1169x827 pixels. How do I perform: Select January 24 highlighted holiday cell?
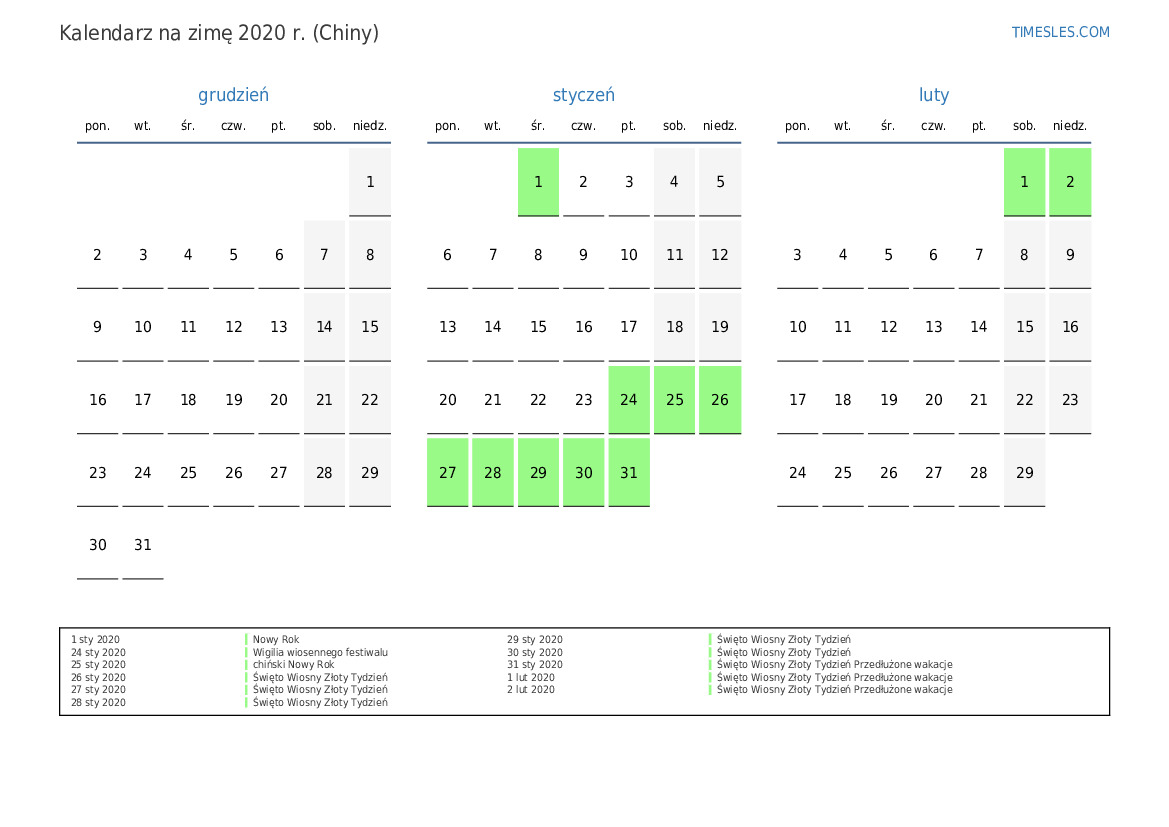coord(628,400)
